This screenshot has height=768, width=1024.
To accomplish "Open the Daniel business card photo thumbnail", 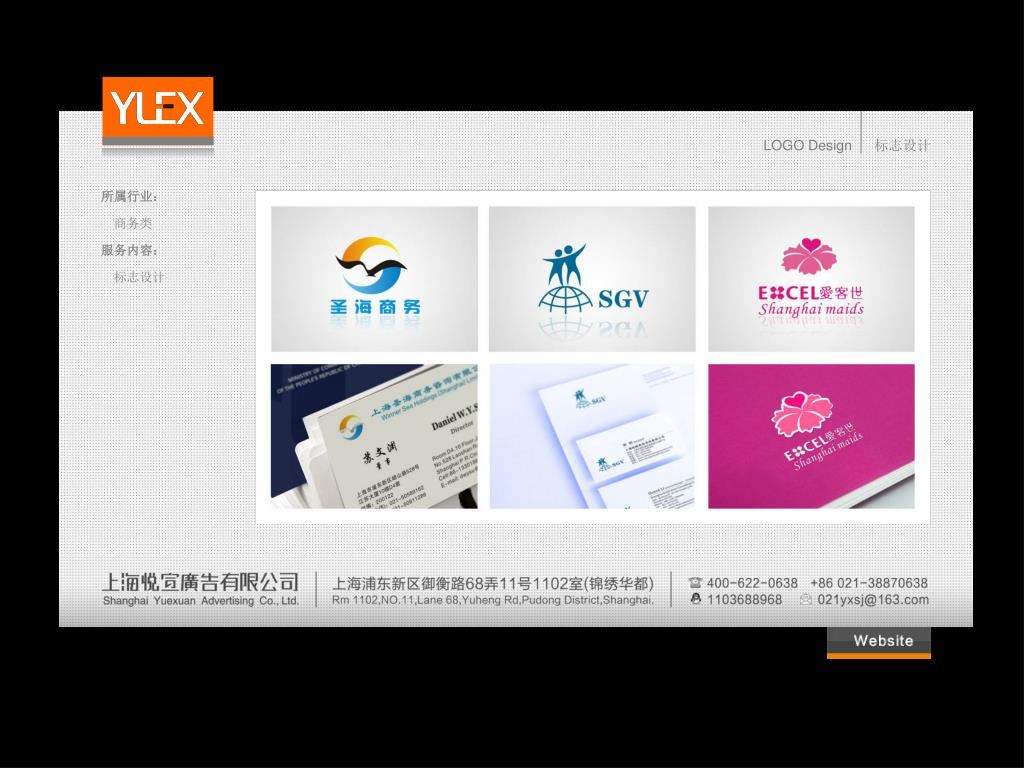I will coord(374,436).
